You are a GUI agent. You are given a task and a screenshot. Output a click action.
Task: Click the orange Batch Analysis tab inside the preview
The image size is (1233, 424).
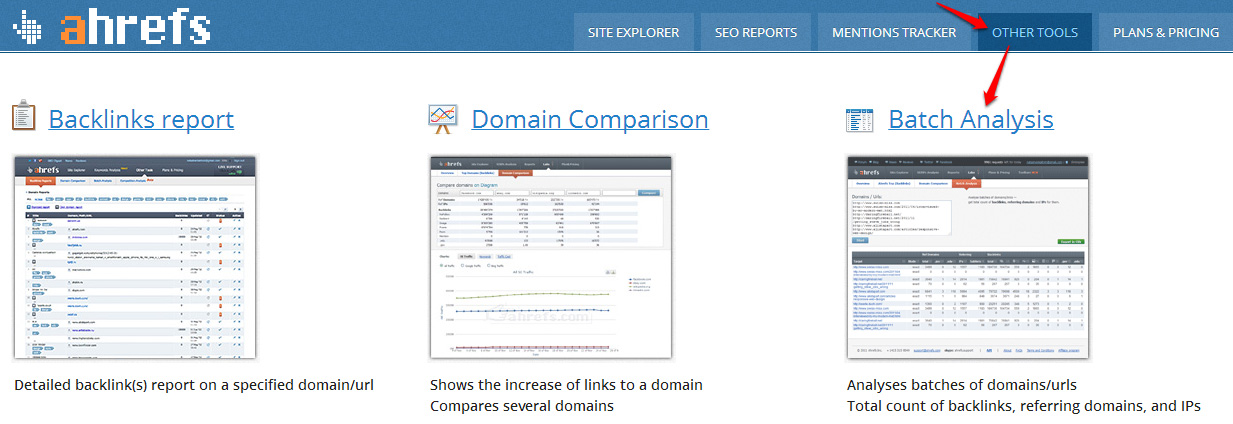click(x=966, y=183)
